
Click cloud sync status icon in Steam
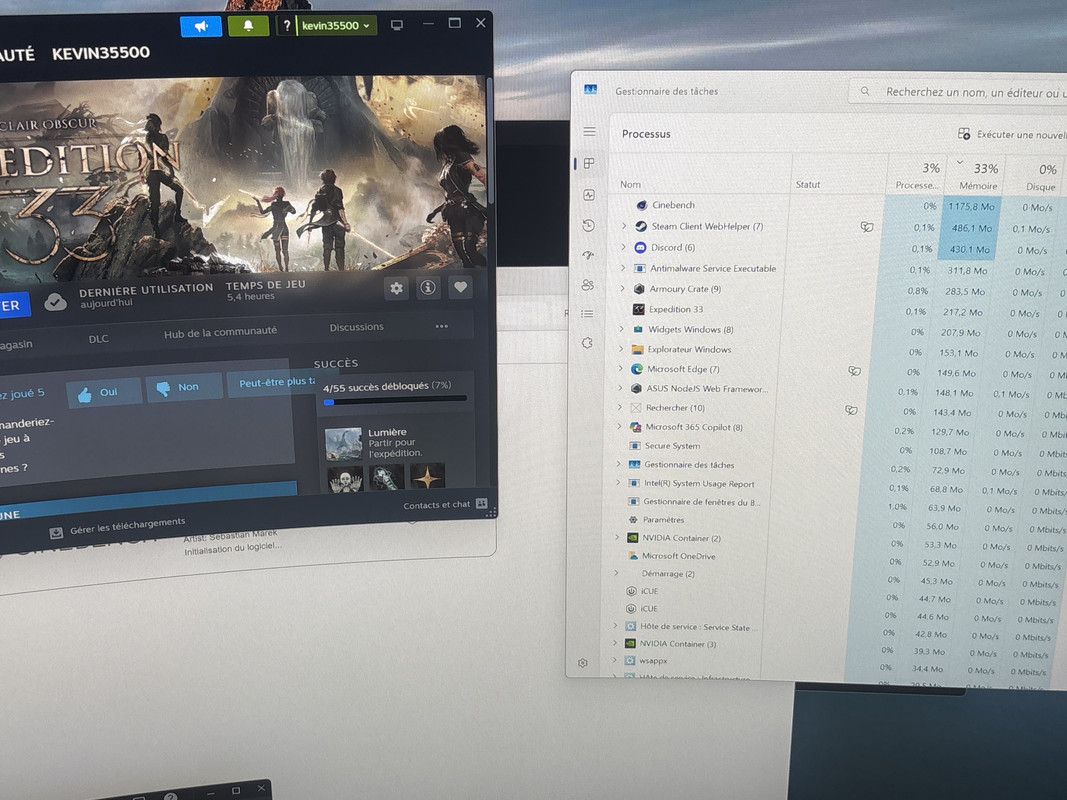[55, 301]
